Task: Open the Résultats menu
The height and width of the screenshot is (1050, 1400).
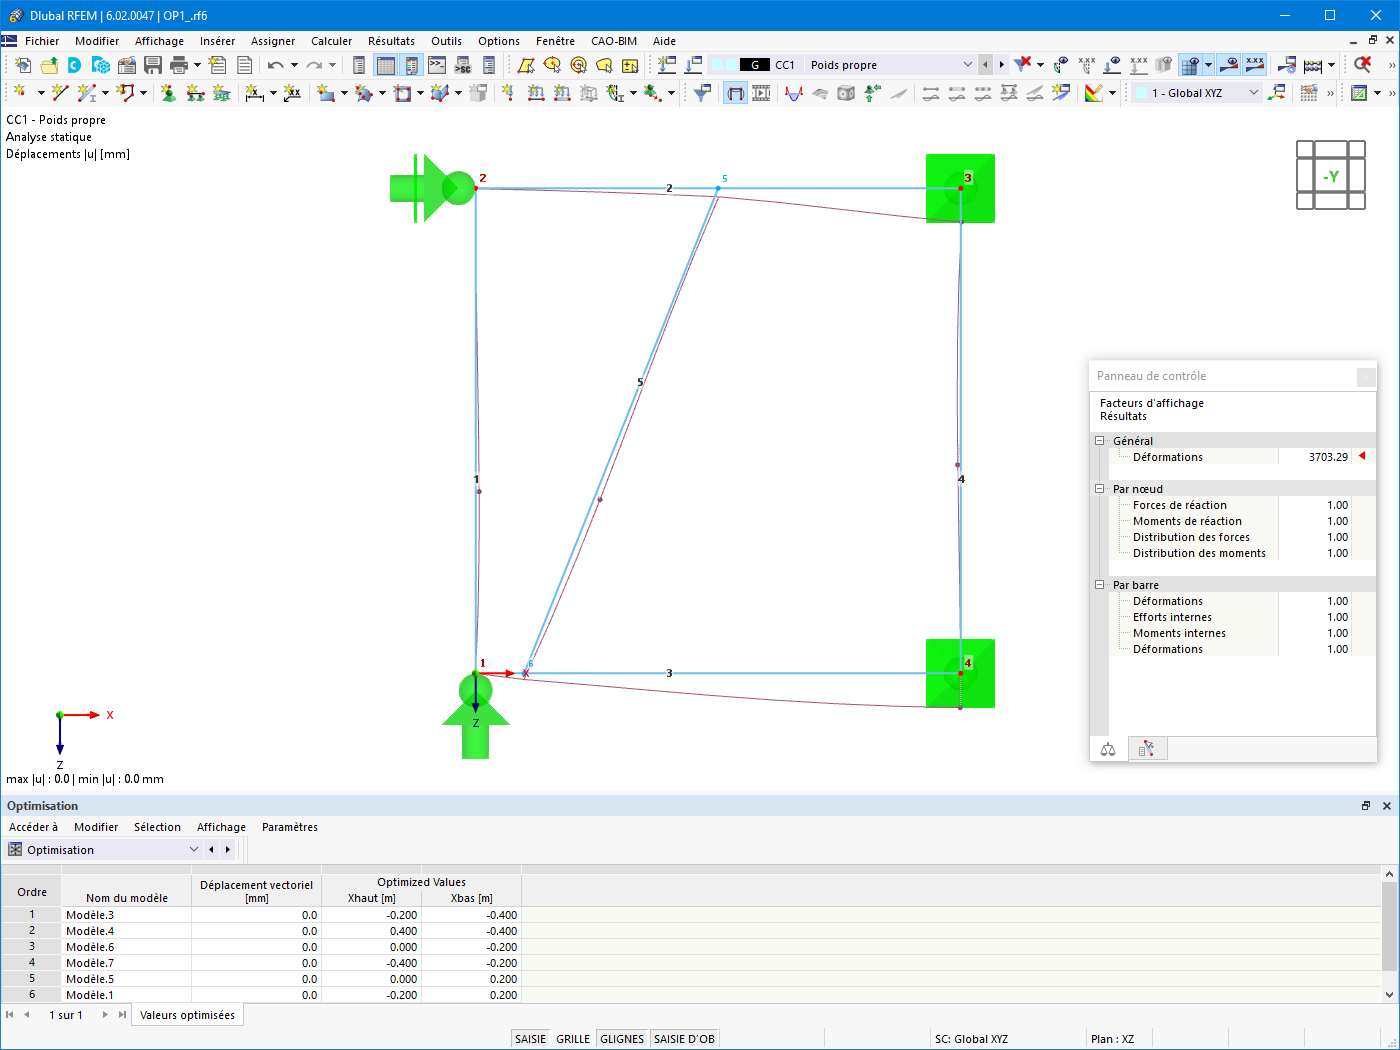Action: (x=391, y=41)
